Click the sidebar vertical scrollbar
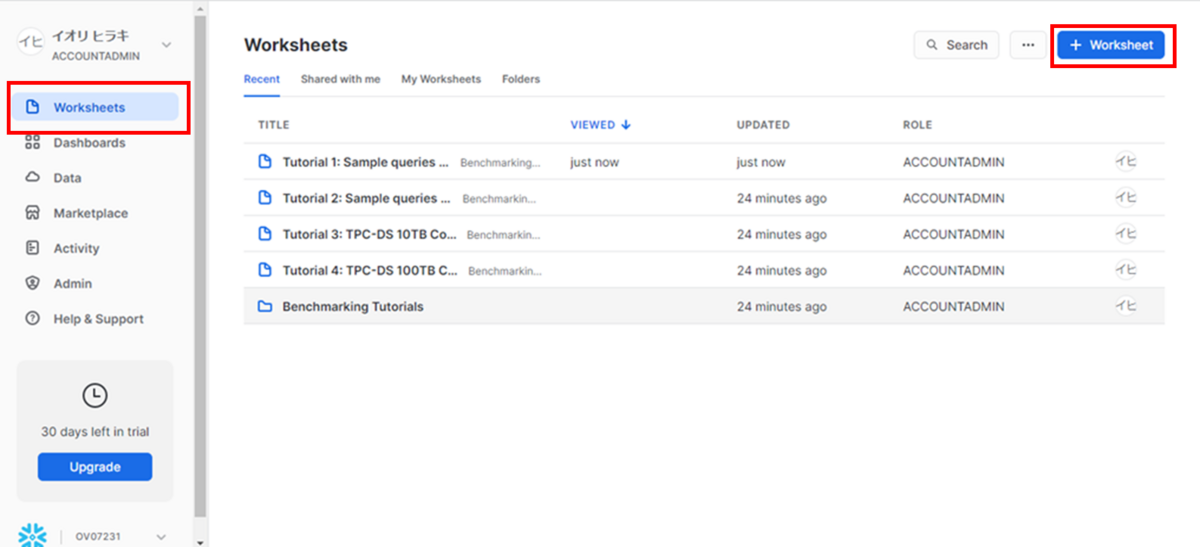The image size is (1200, 547). pyautogui.click(x=200, y=265)
